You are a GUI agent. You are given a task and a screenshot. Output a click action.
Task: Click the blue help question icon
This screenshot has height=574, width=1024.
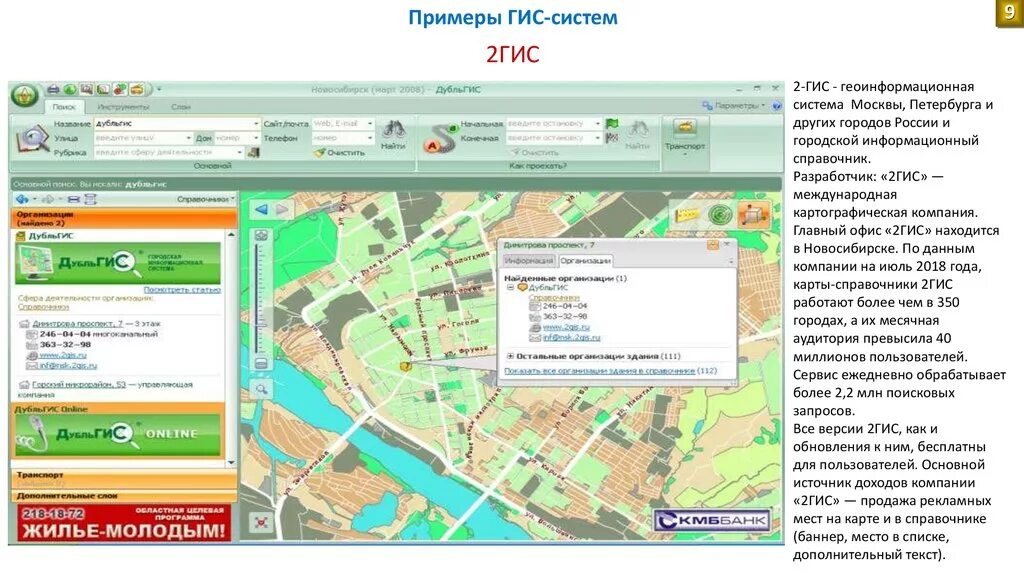[776, 105]
